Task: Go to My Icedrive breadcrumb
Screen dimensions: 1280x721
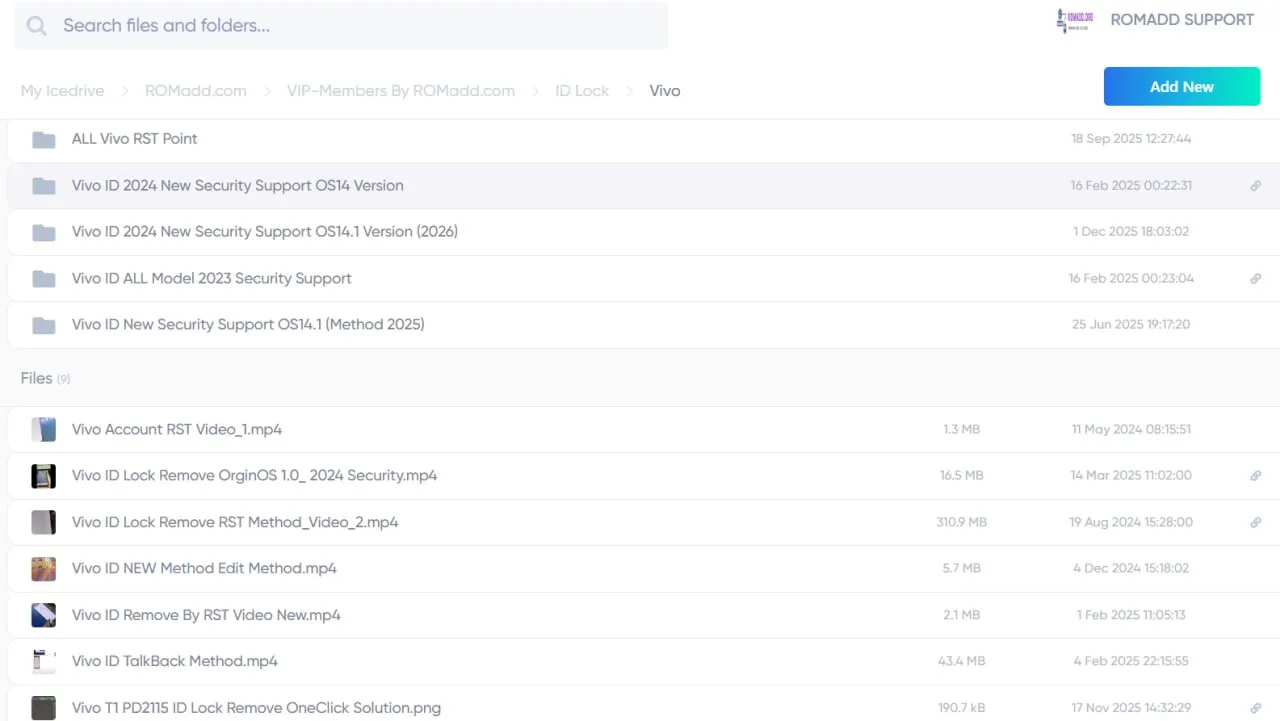Action: [62, 91]
